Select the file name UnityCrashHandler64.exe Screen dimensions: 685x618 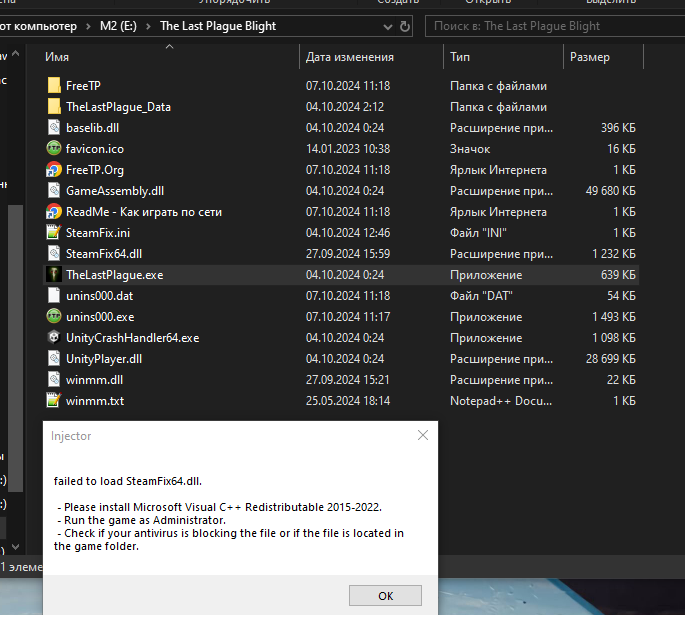pos(132,338)
